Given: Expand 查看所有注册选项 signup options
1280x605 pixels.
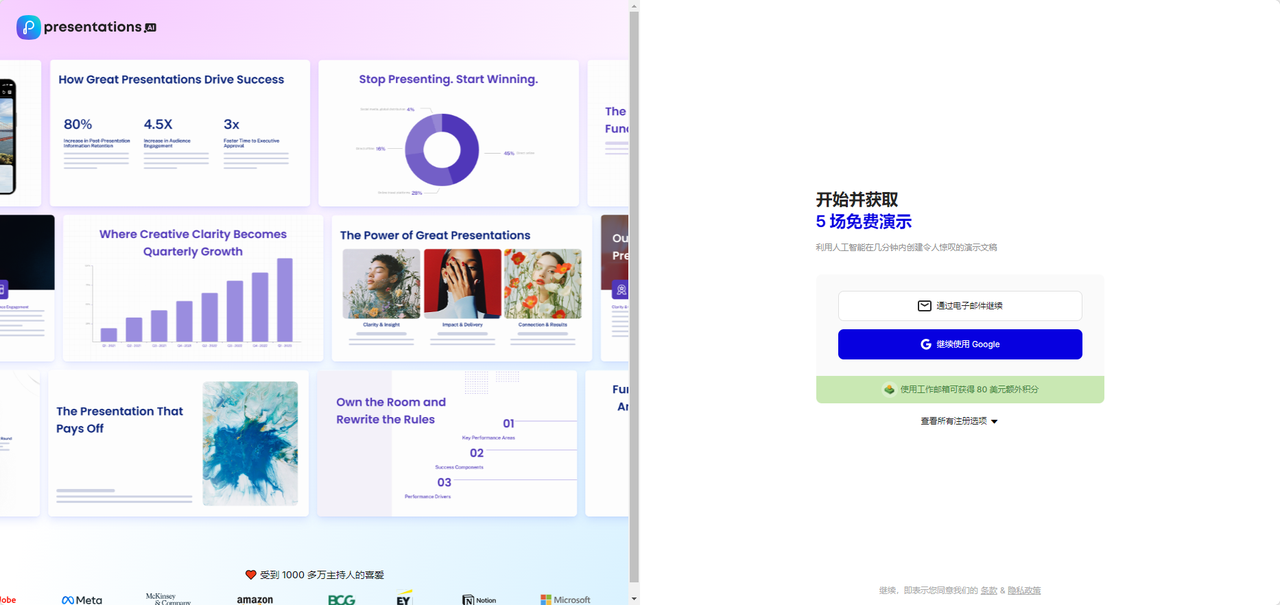Looking at the screenshot, I should [959, 421].
